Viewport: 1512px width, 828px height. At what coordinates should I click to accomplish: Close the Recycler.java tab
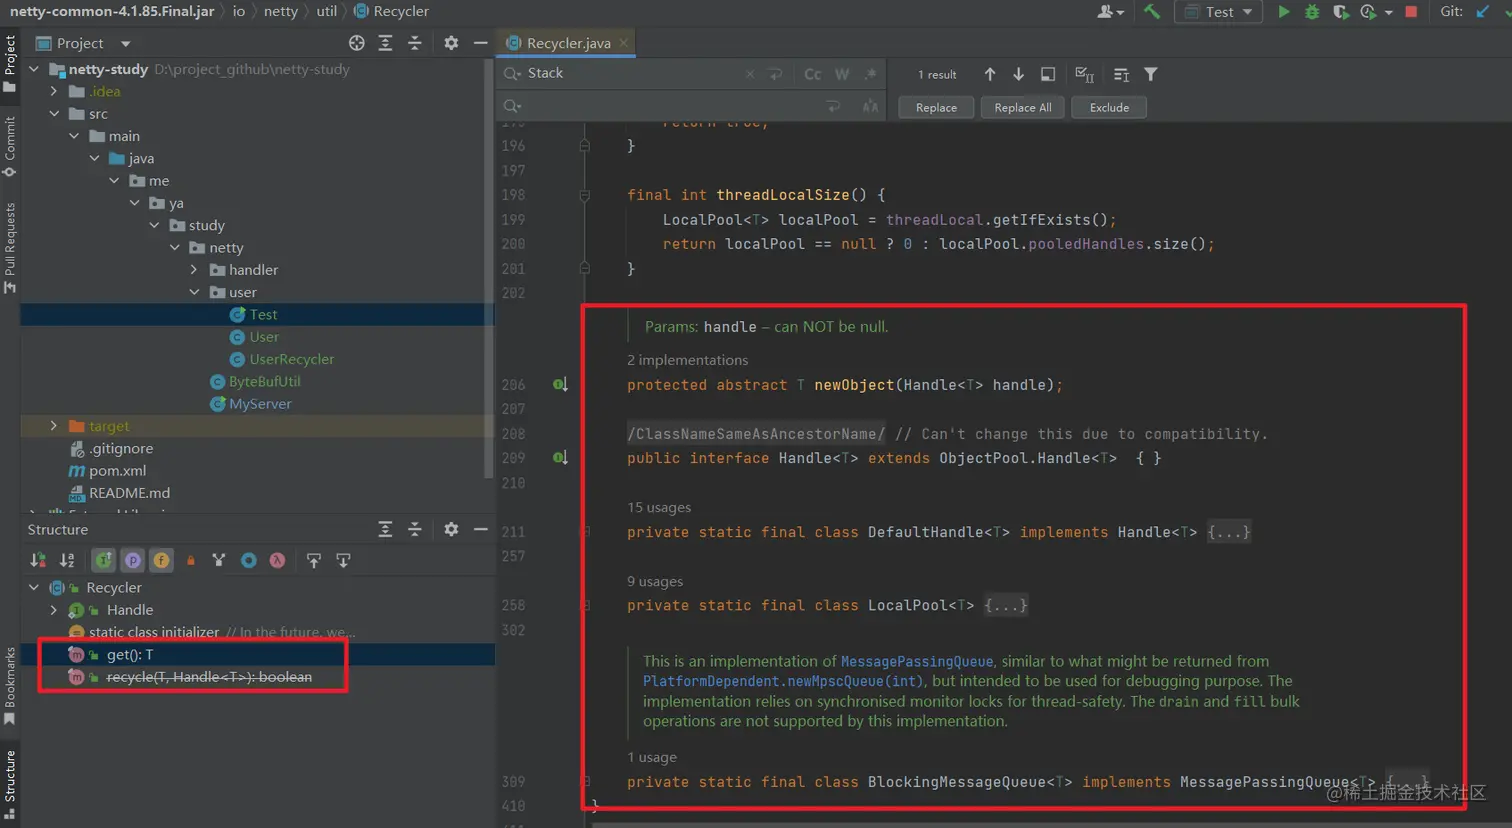click(624, 43)
